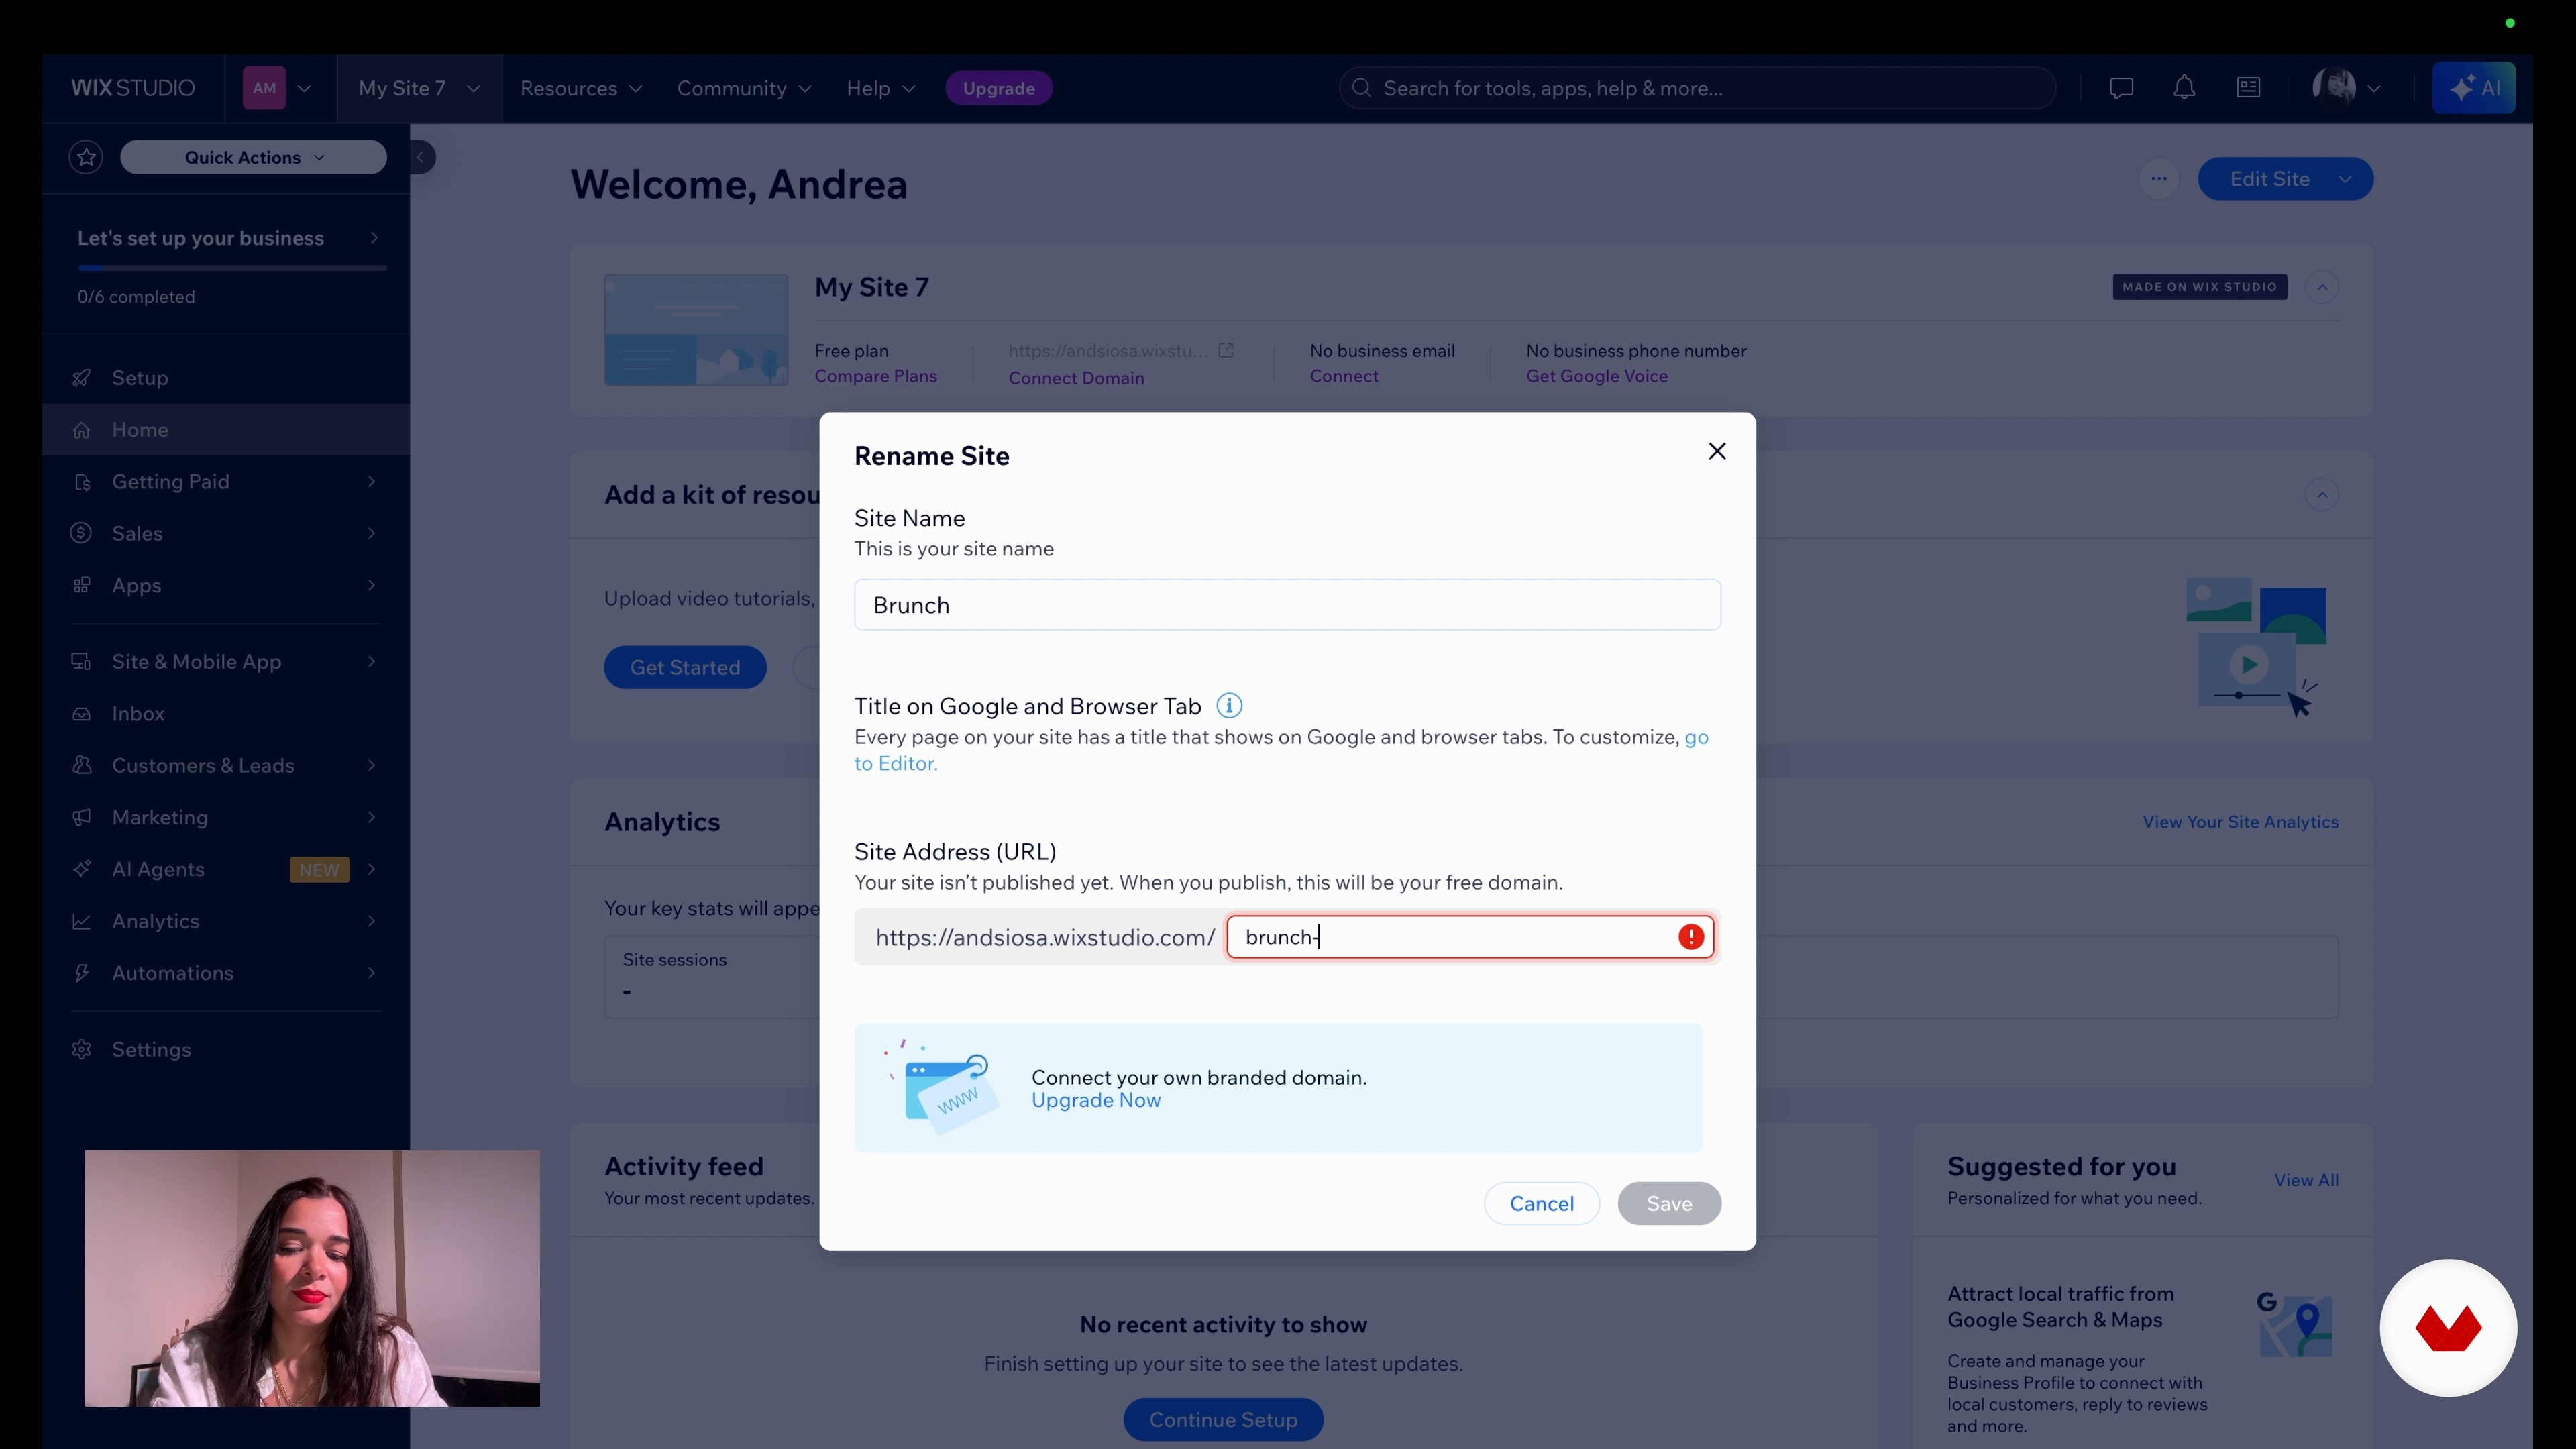
Task: Click the red error icon in URL field
Action: point(1691,937)
